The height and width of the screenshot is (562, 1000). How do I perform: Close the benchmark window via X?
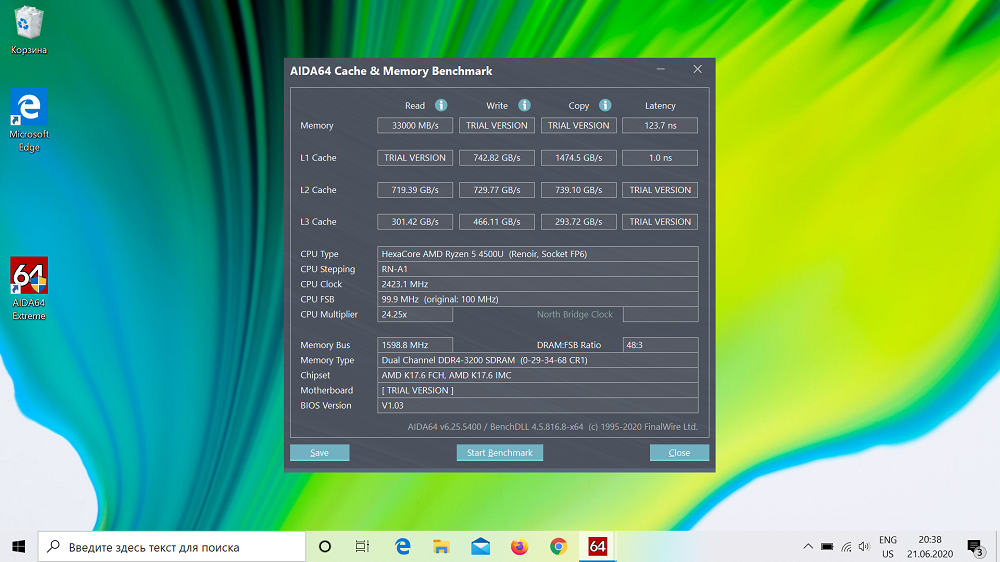tap(697, 70)
